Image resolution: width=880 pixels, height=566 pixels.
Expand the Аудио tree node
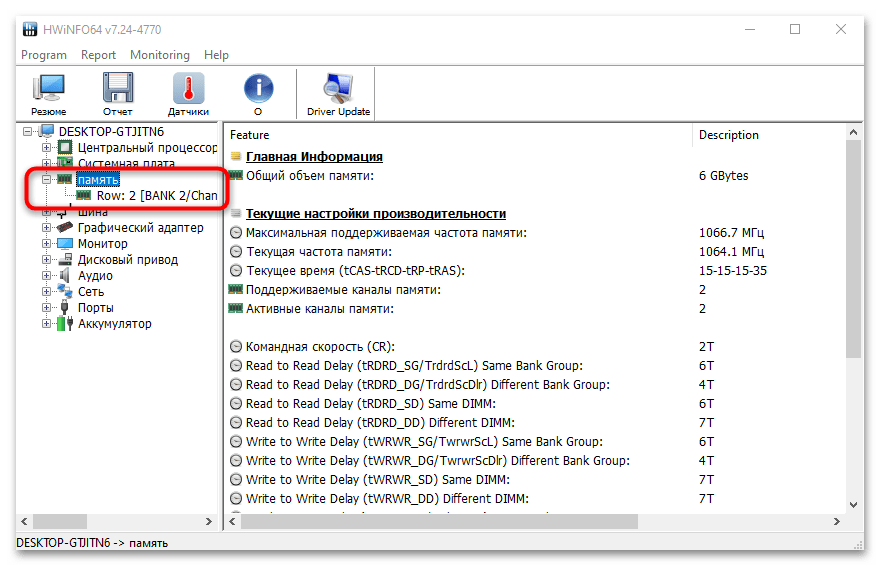point(46,275)
